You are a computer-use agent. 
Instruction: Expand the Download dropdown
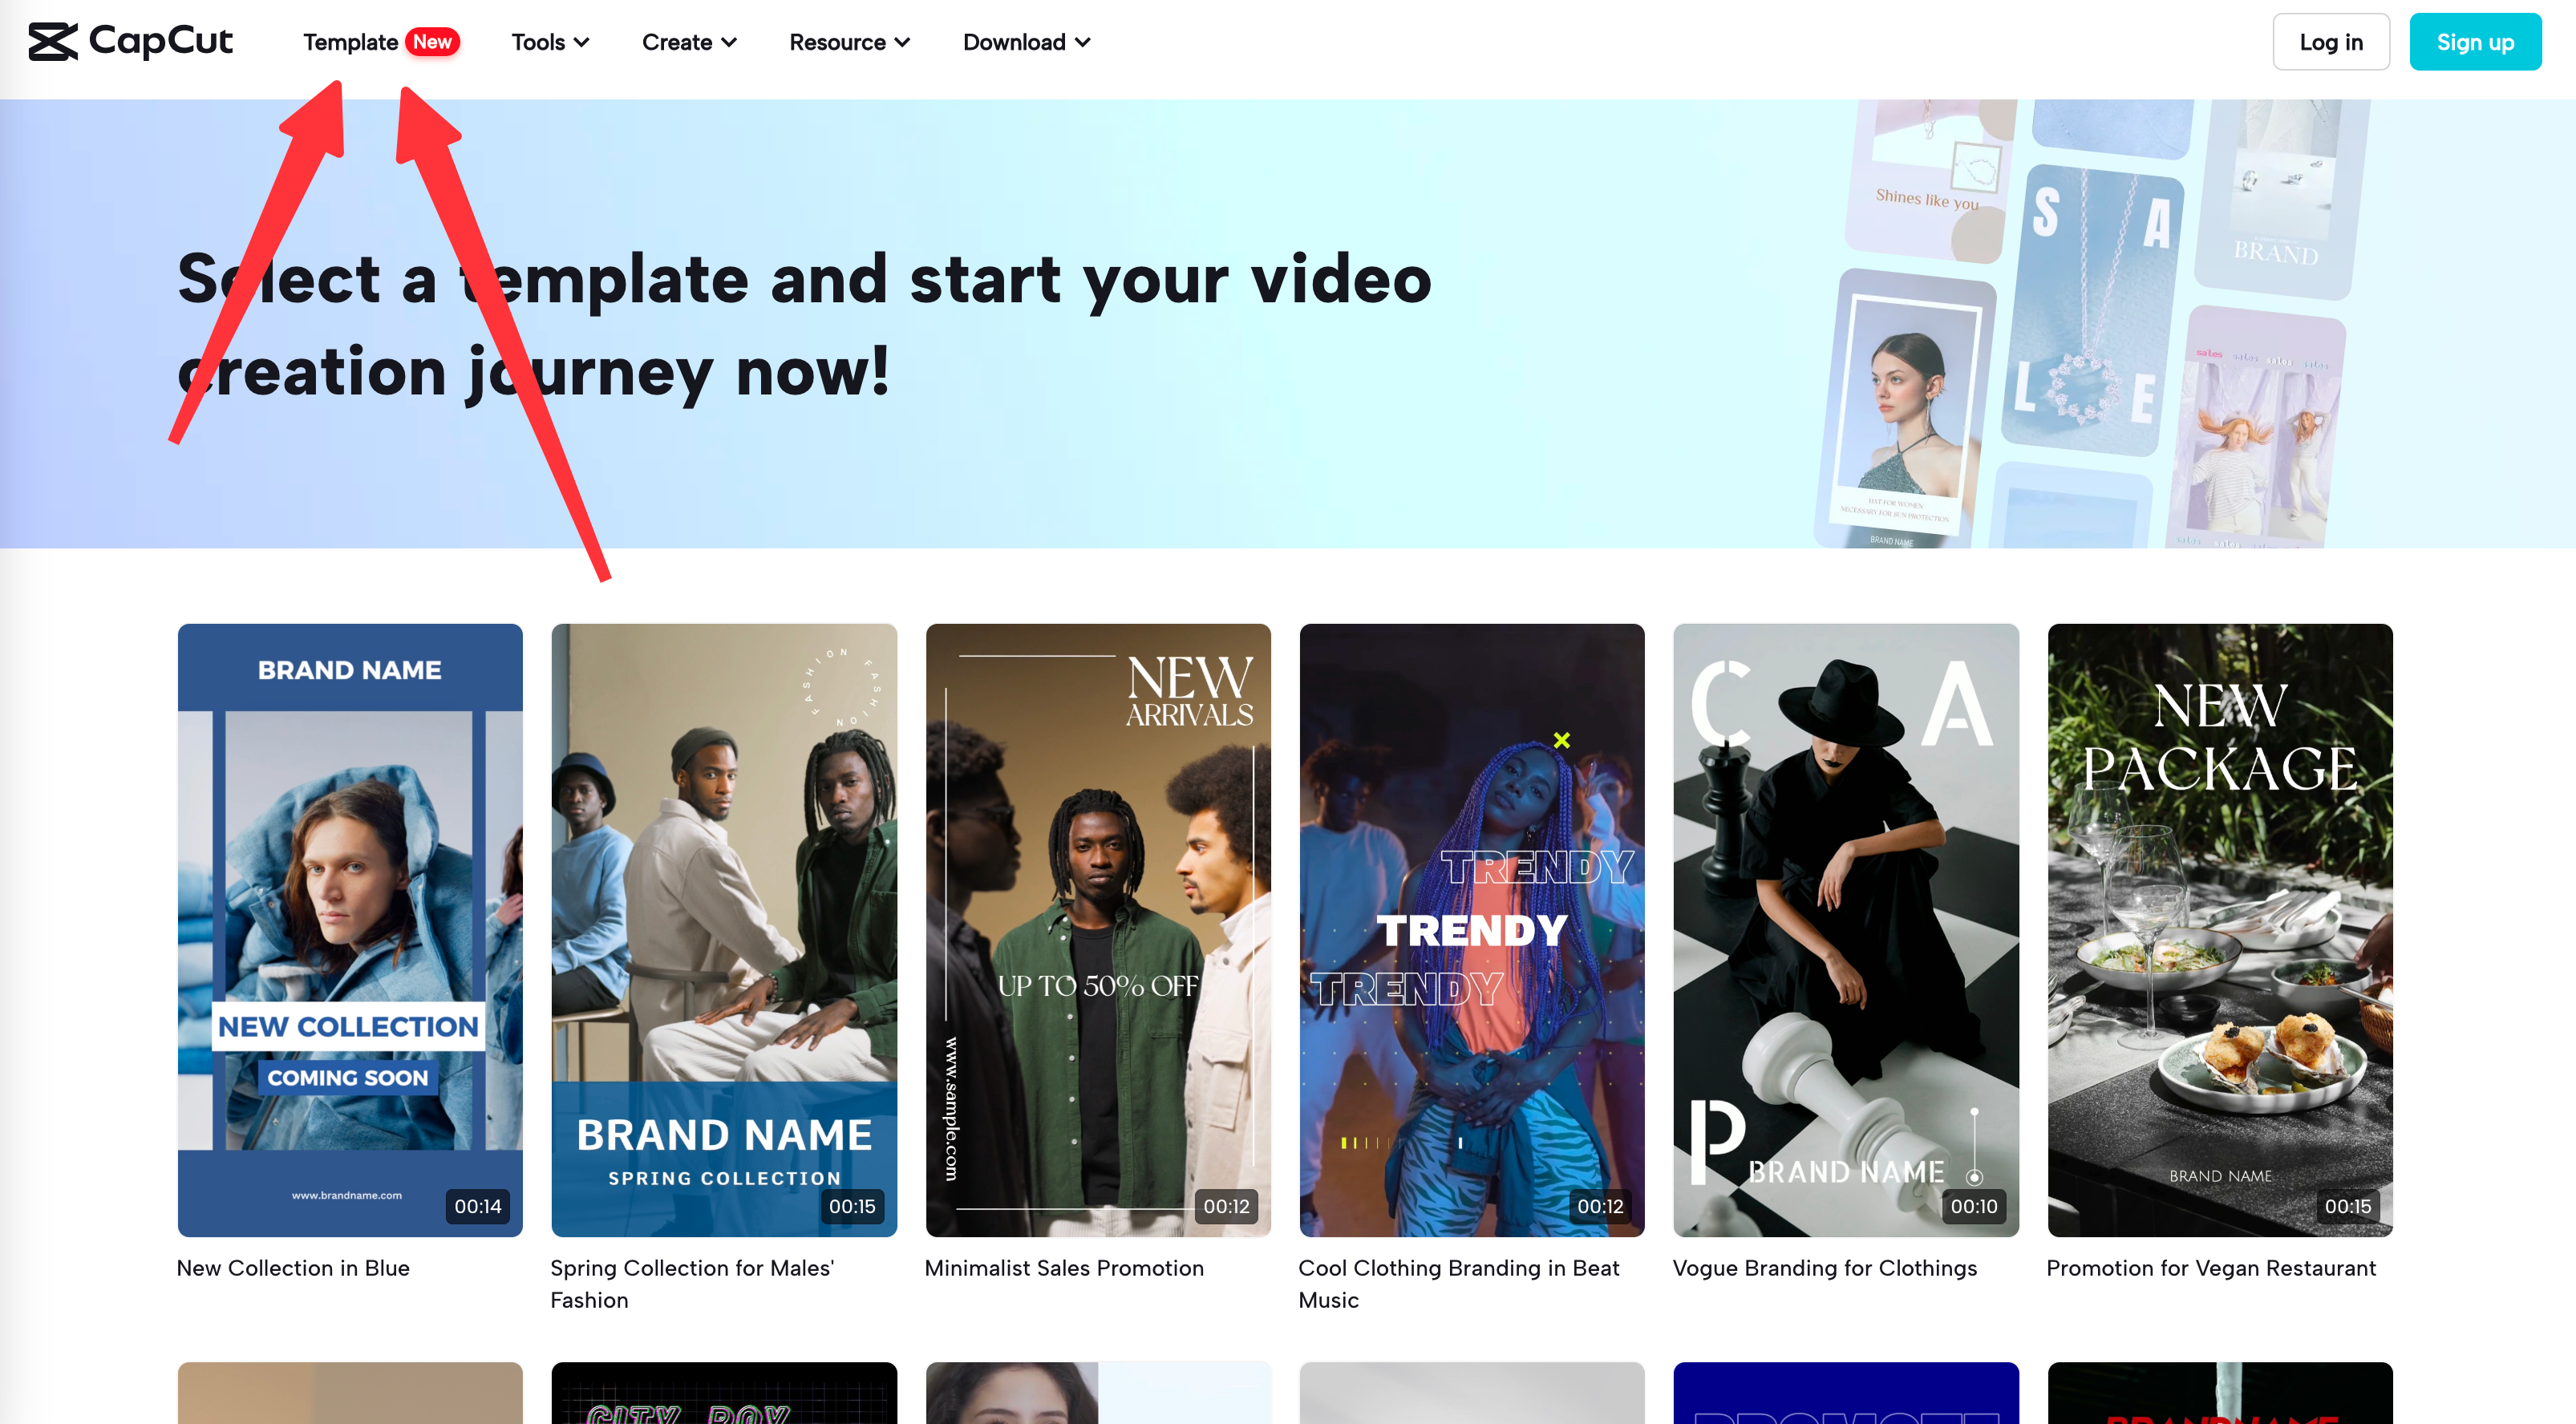click(x=1026, y=42)
